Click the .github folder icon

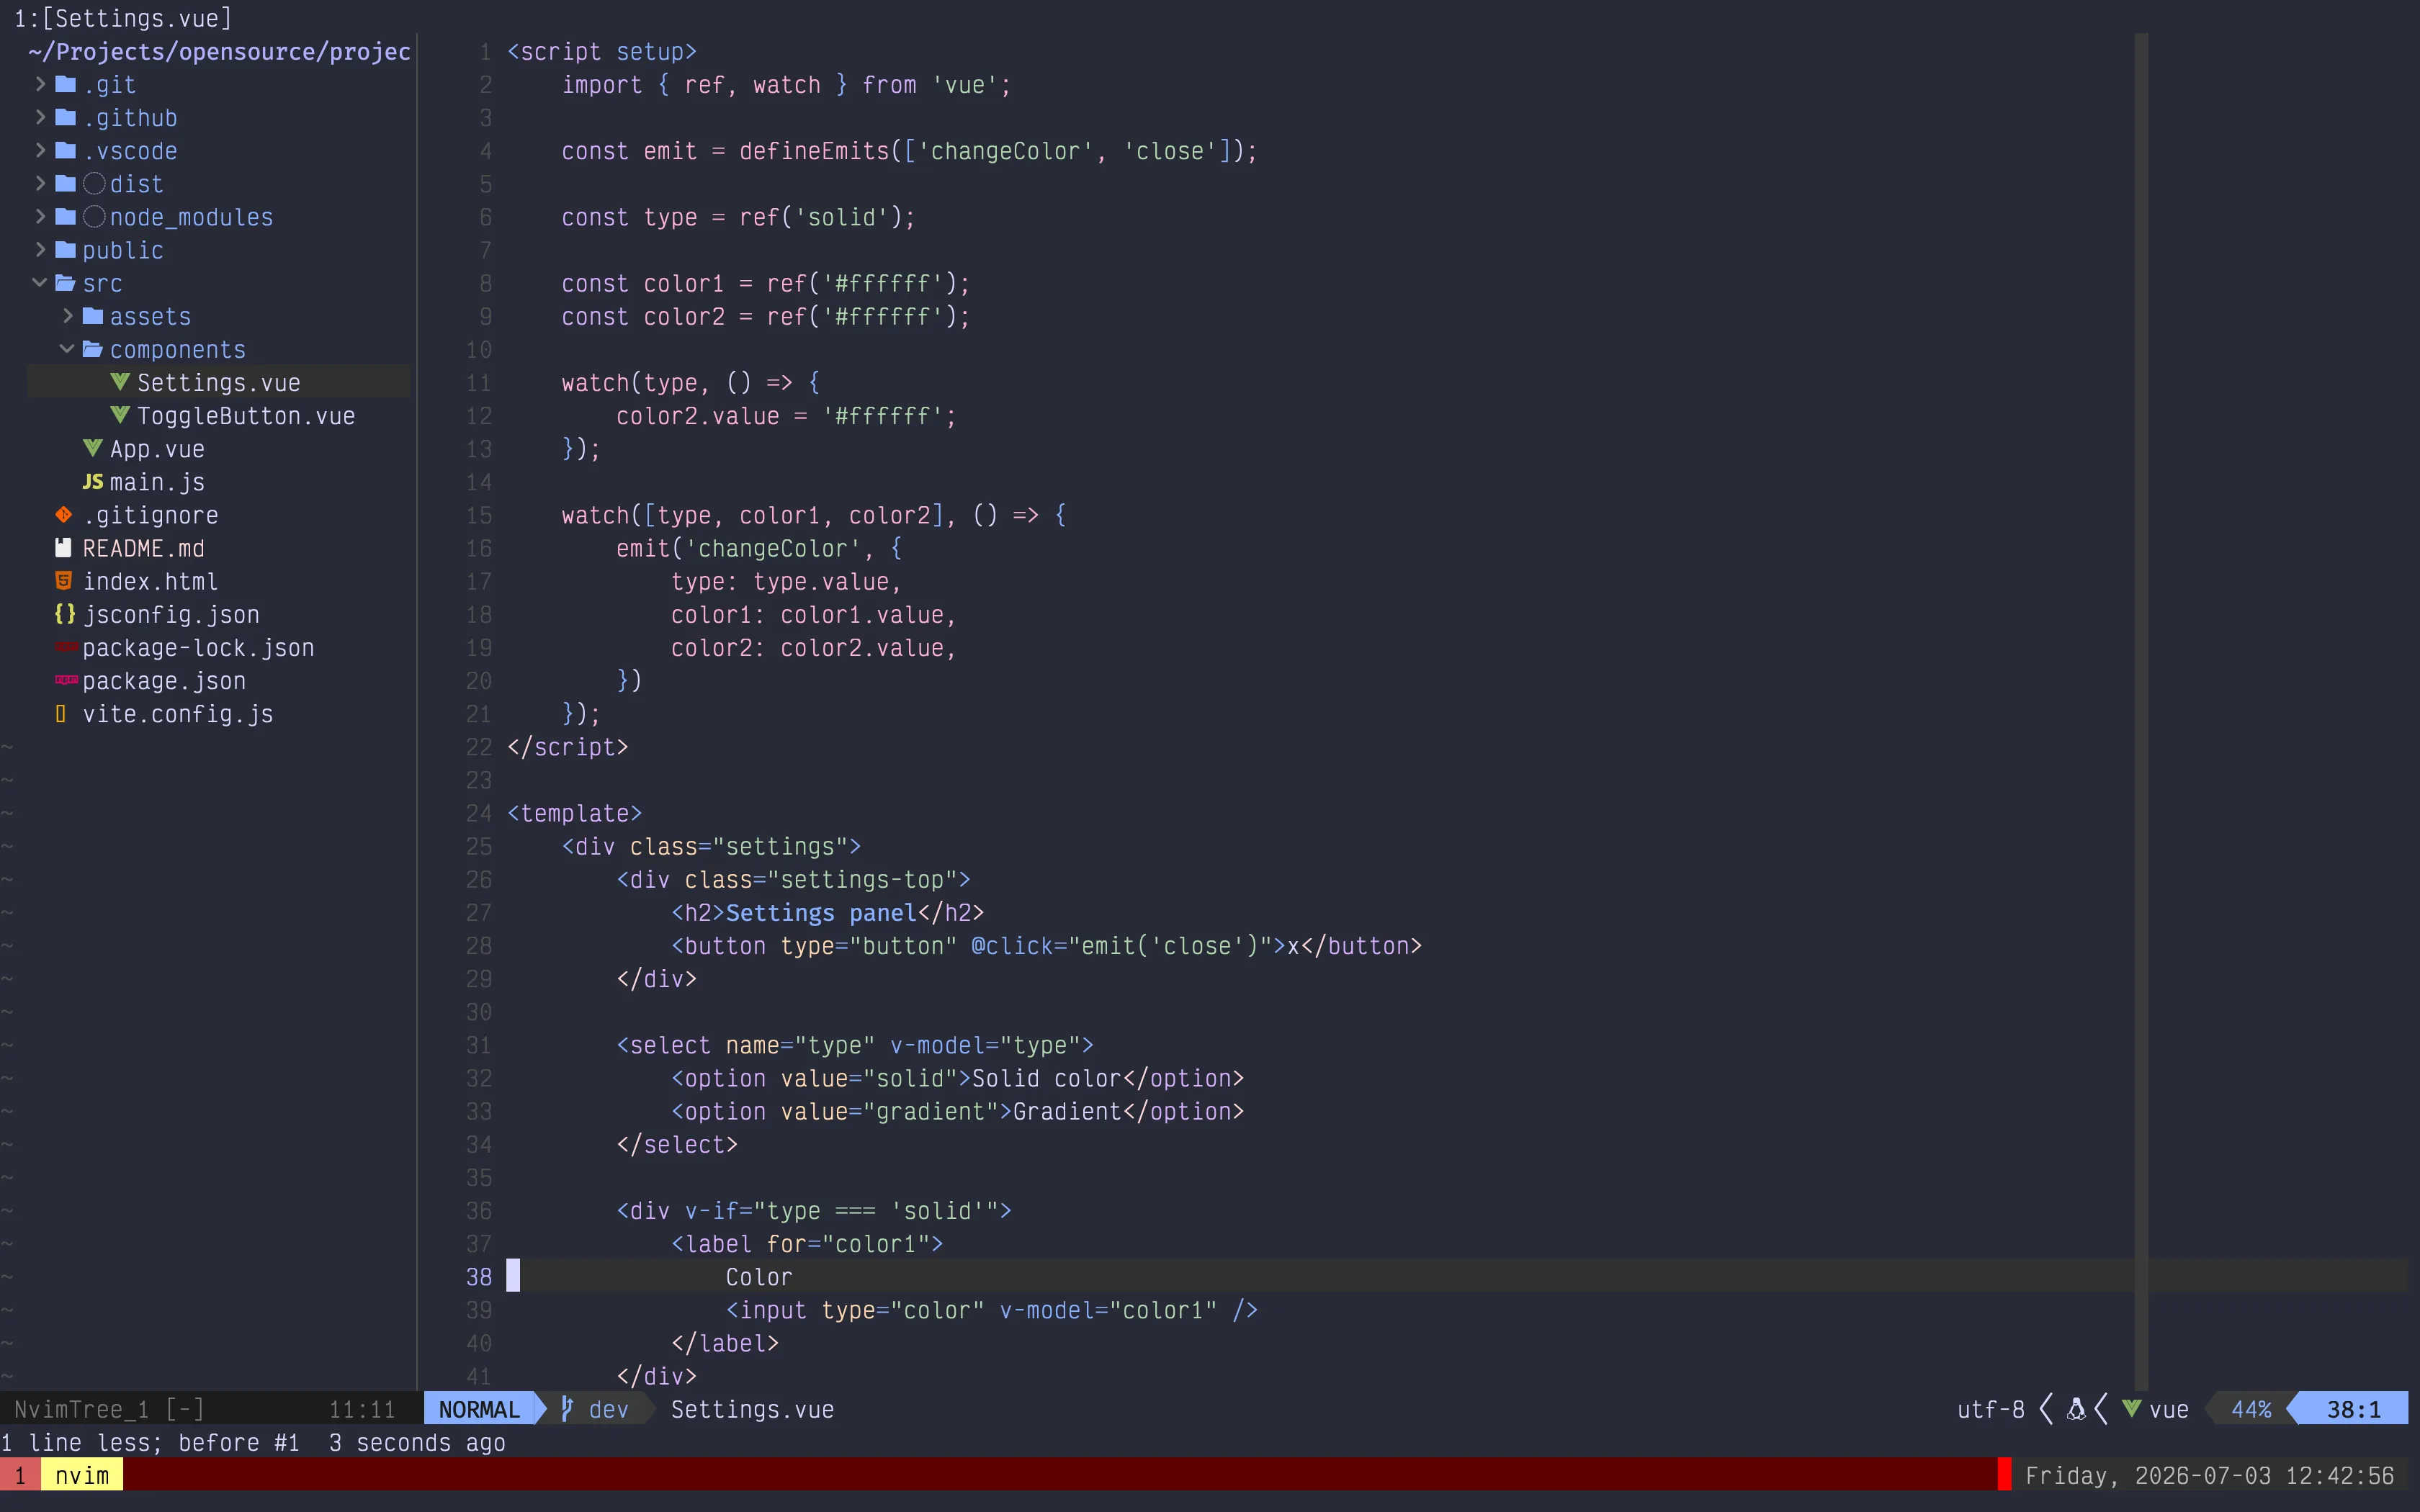tap(66, 117)
